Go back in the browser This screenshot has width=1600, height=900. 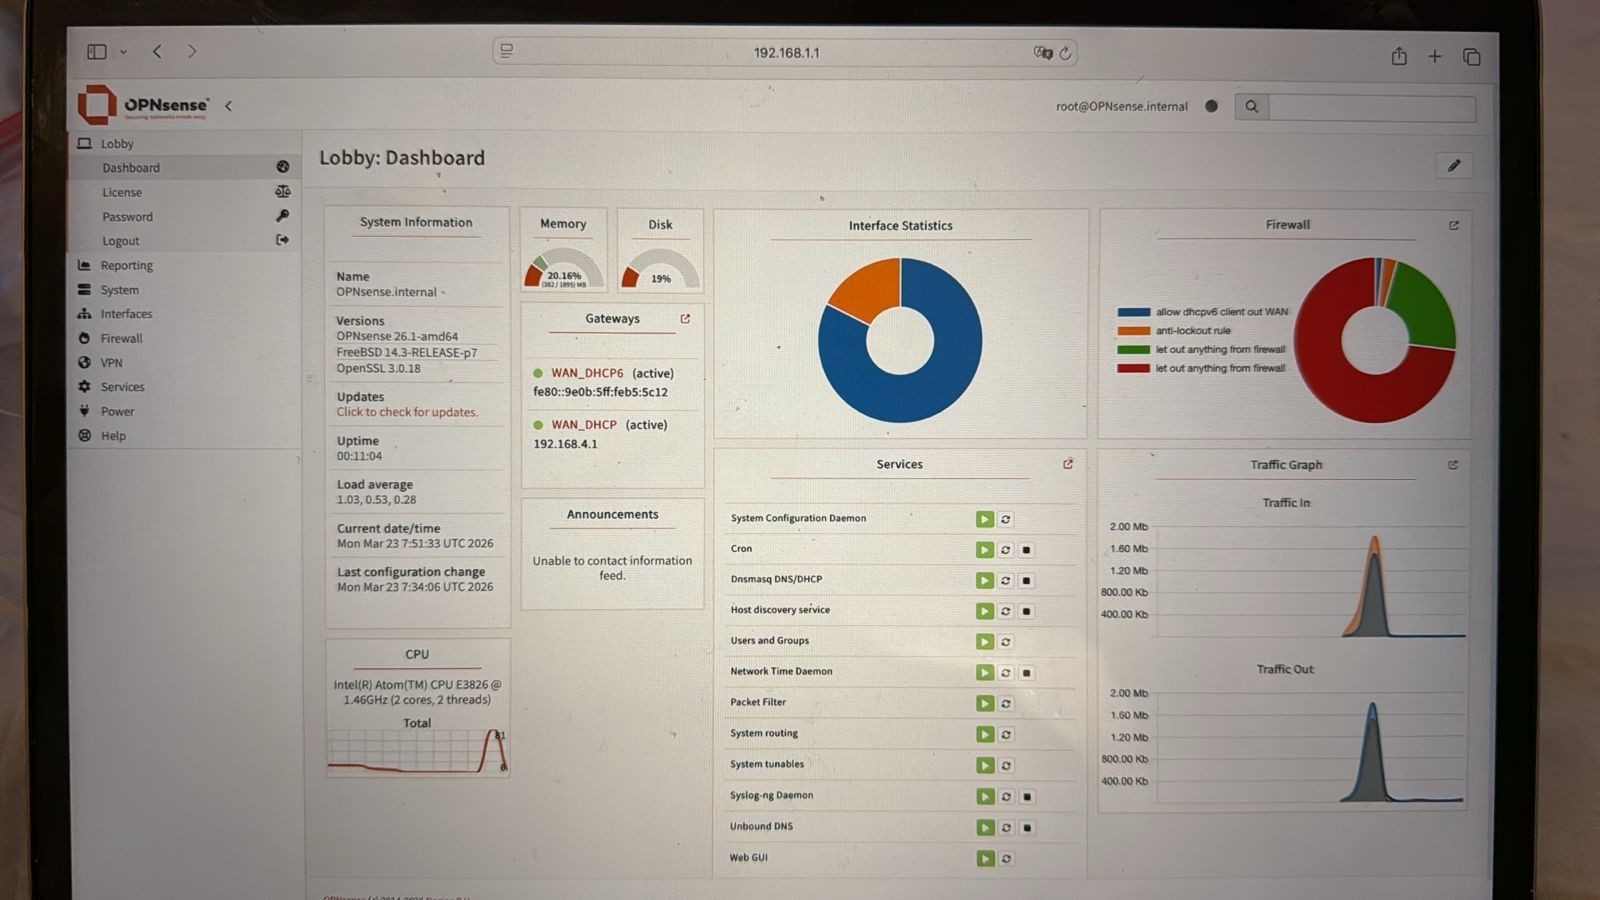[157, 51]
